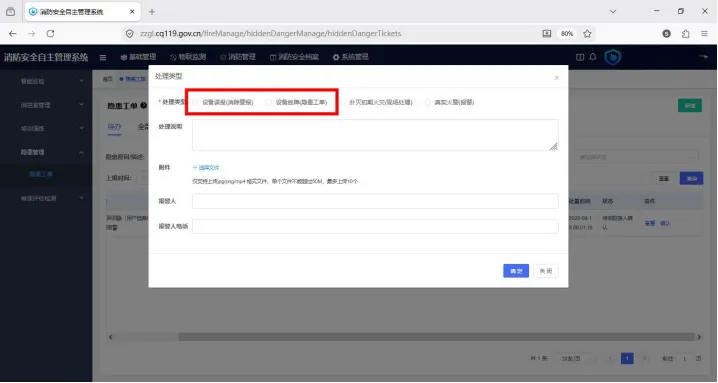The image size is (718, 383).
Task: Open reader view icon in address bar
Action: point(547,33)
